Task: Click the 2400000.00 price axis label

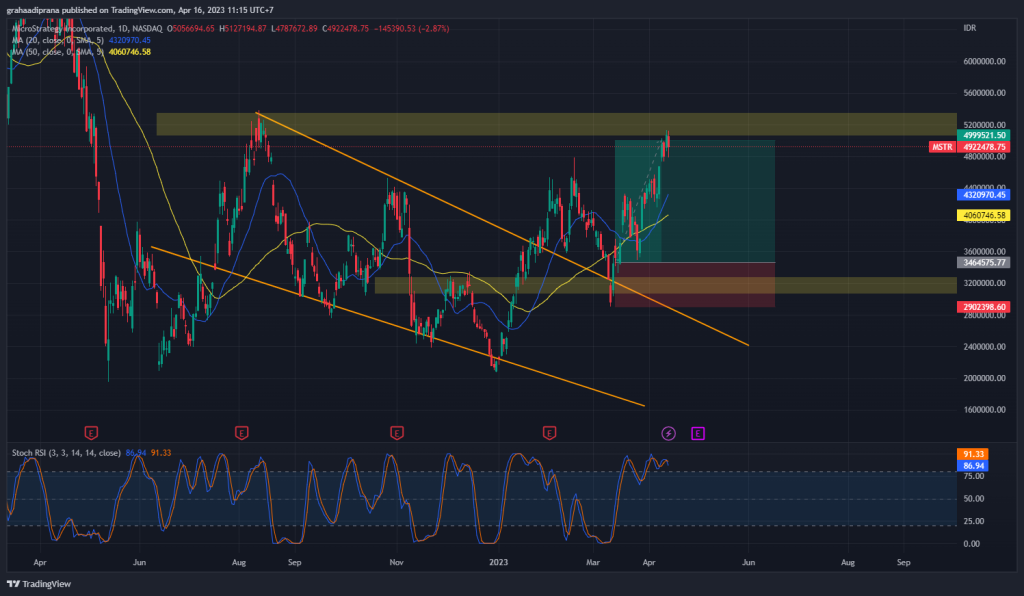Action: point(984,347)
